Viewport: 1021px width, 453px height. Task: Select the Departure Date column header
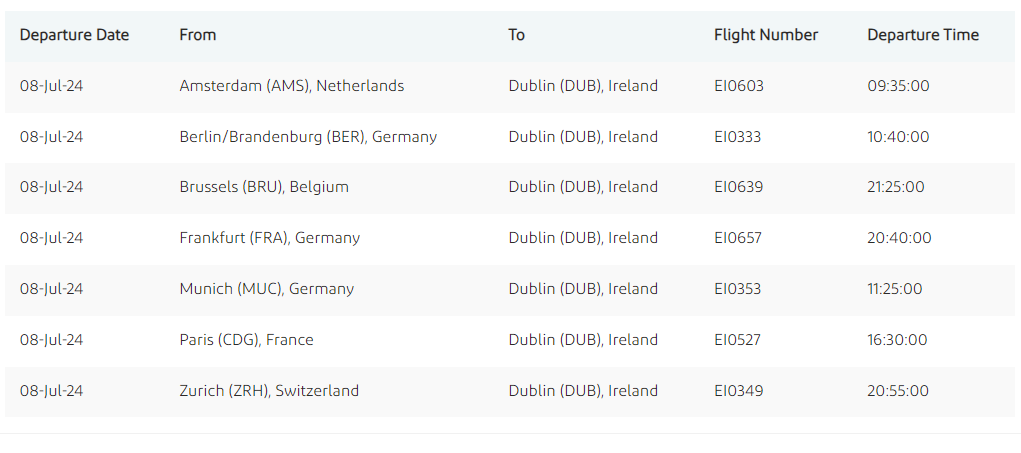tap(74, 35)
